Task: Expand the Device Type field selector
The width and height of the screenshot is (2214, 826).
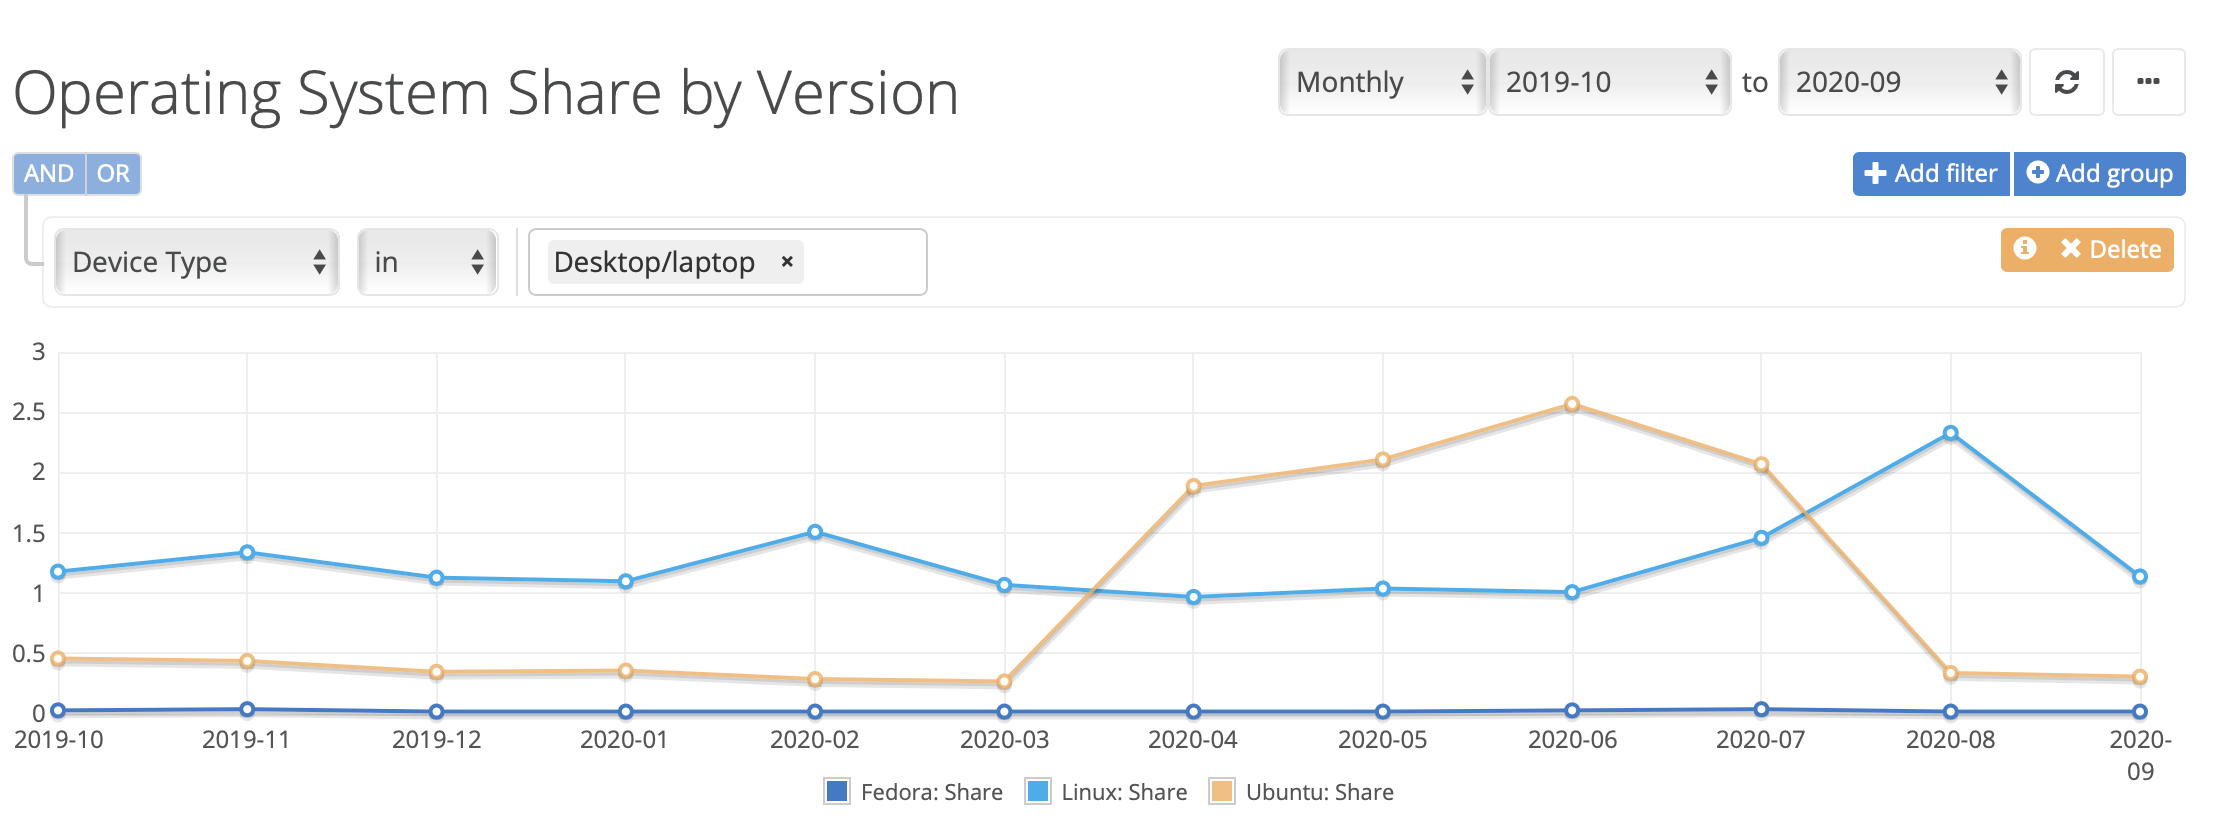Action: coord(197,262)
